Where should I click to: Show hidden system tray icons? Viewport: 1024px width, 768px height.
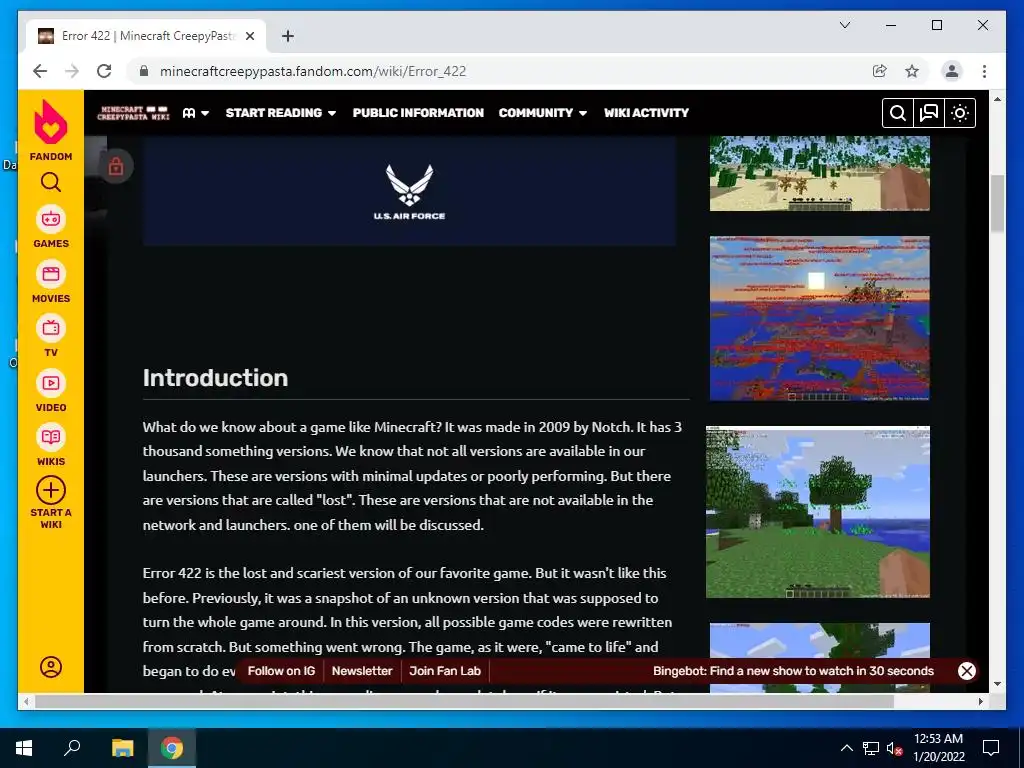click(846, 748)
